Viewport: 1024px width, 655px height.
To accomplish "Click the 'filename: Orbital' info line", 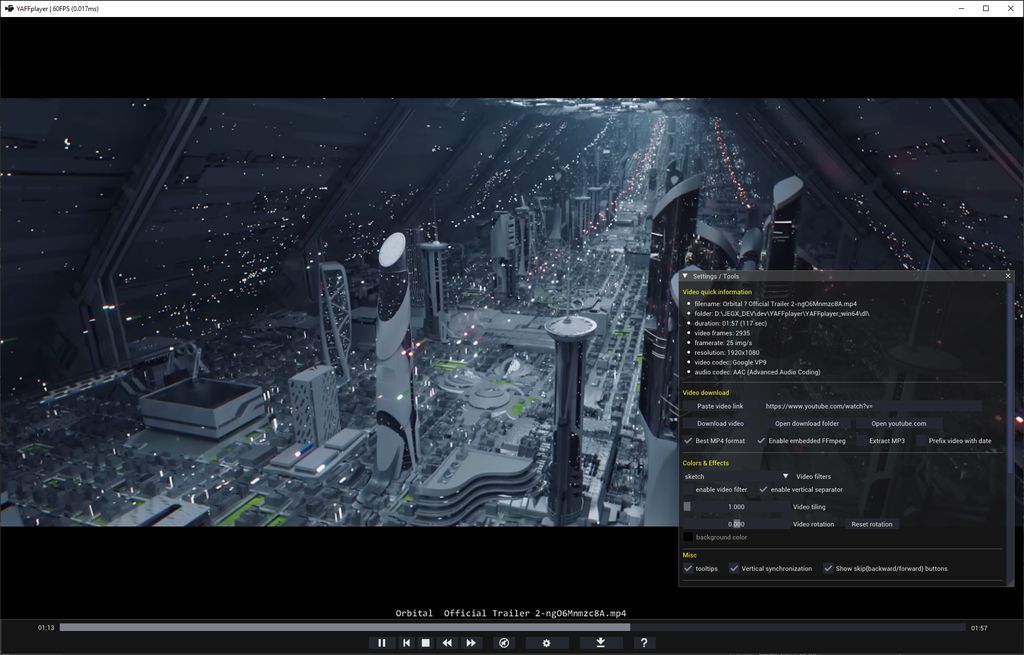I will pyautogui.click(x=775, y=304).
